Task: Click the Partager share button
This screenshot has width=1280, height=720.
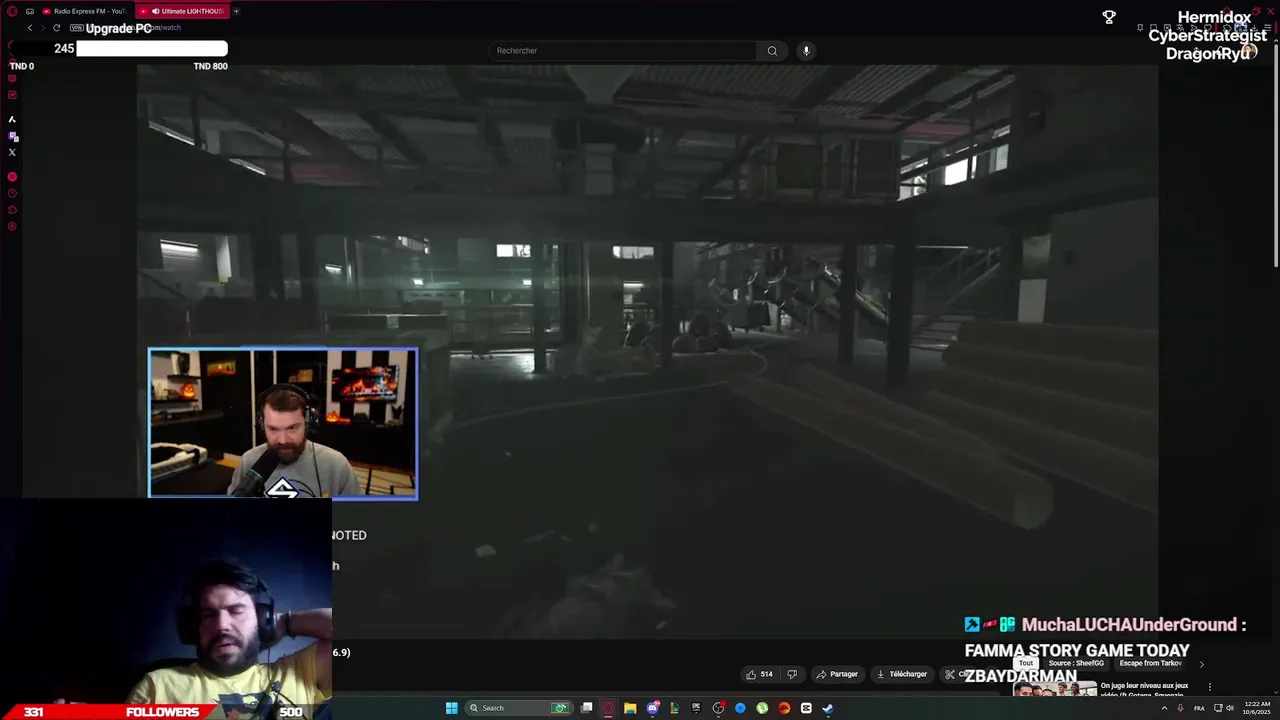Action: click(x=838, y=674)
